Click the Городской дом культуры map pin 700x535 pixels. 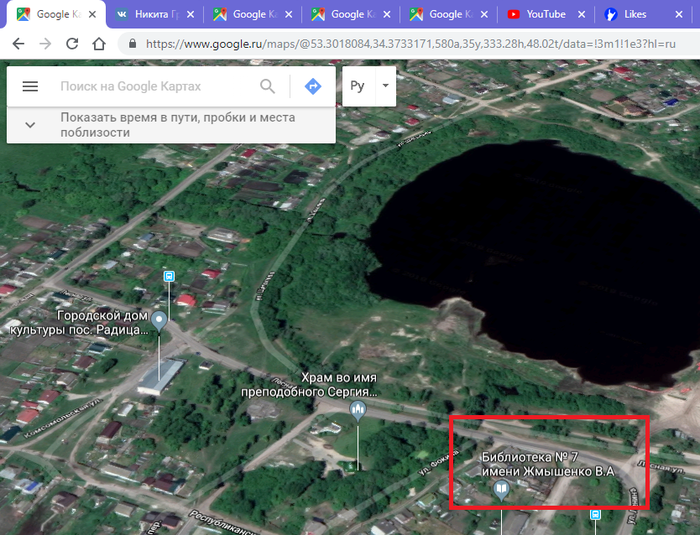[159, 320]
